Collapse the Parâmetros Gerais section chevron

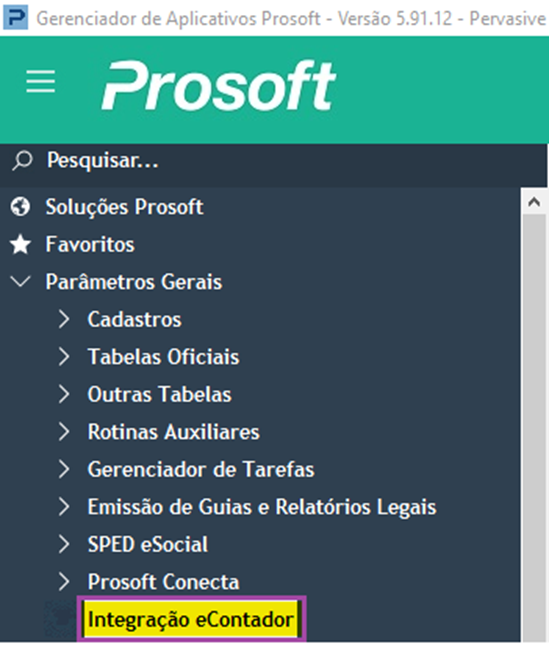20,282
